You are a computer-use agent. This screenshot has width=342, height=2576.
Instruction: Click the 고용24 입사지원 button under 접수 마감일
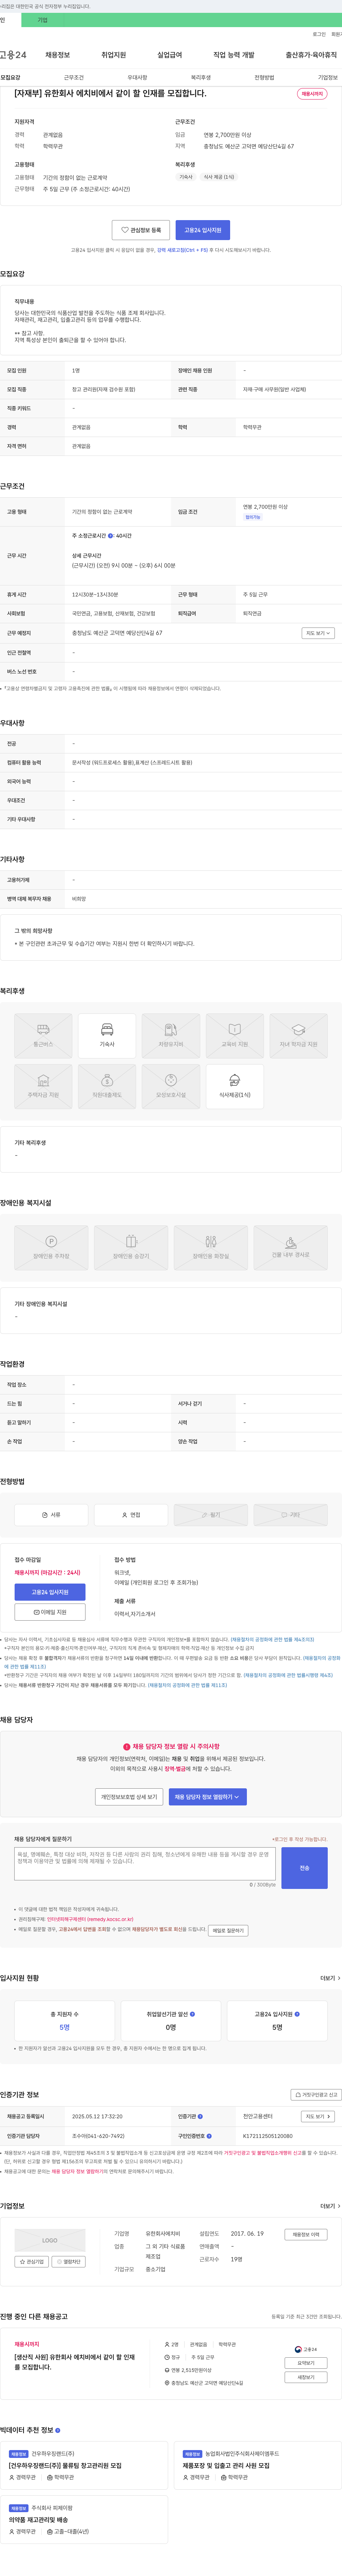pyautogui.click(x=50, y=1592)
